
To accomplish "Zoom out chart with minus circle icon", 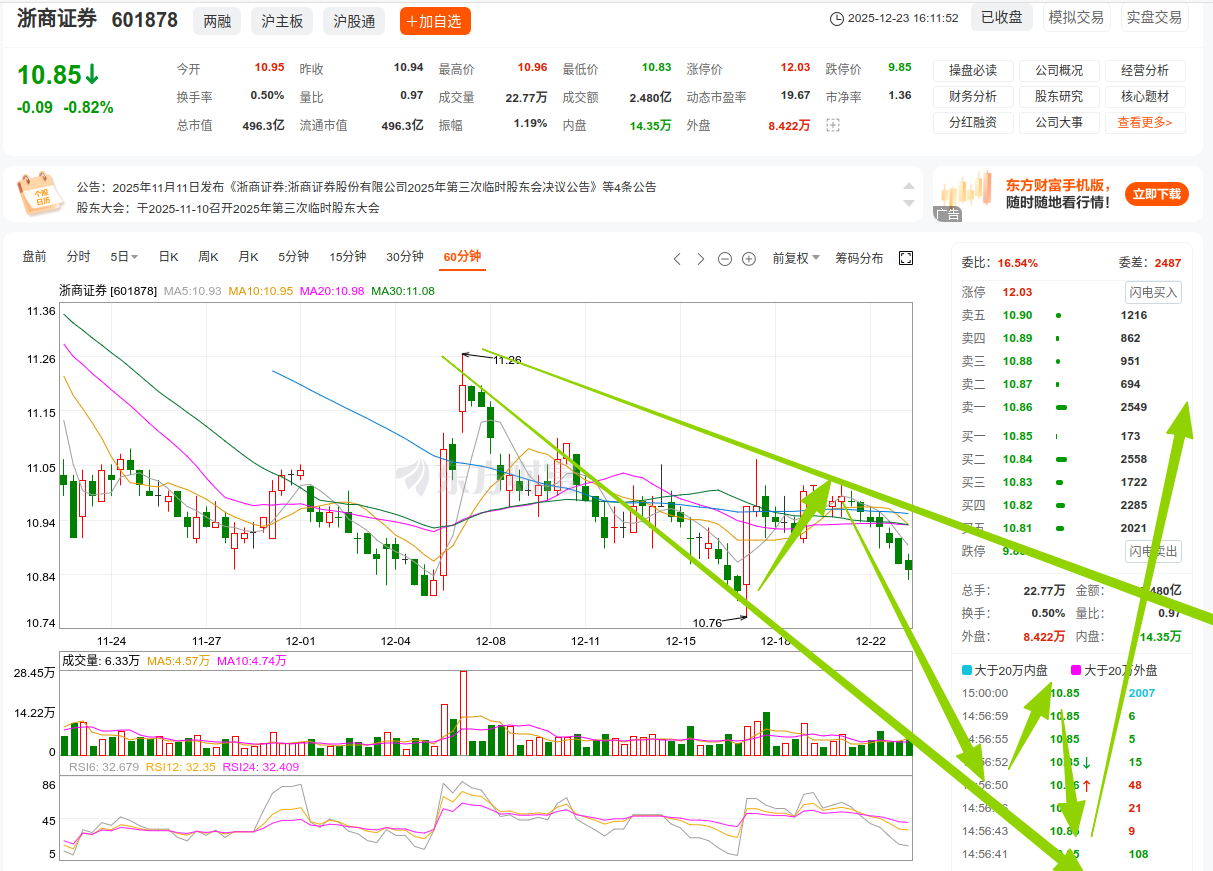I will pyautogui.click(x=725, y=258).
